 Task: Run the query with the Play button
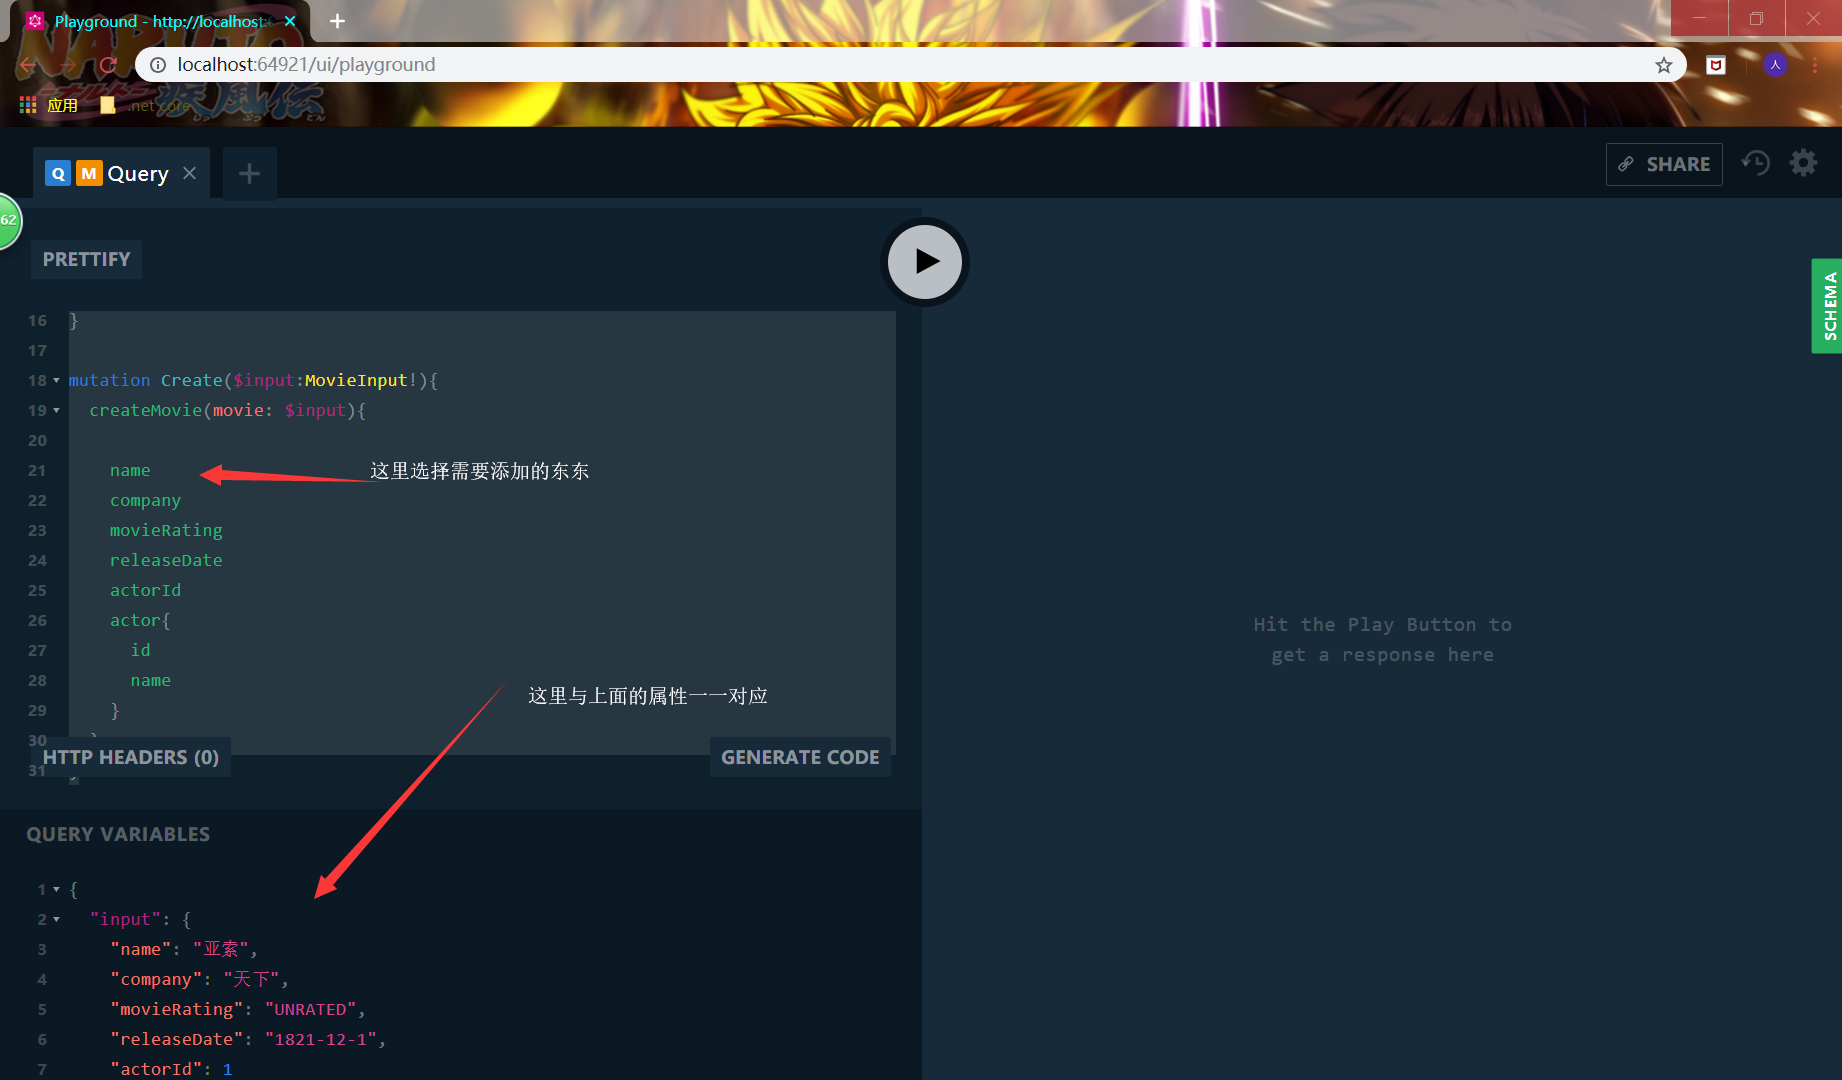(x=925, y=262)
